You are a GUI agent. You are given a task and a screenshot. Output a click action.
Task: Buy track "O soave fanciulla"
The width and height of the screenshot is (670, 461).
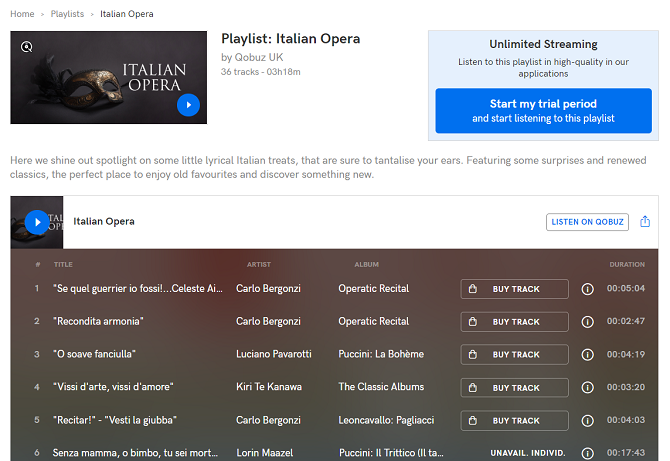coord(514,355)
